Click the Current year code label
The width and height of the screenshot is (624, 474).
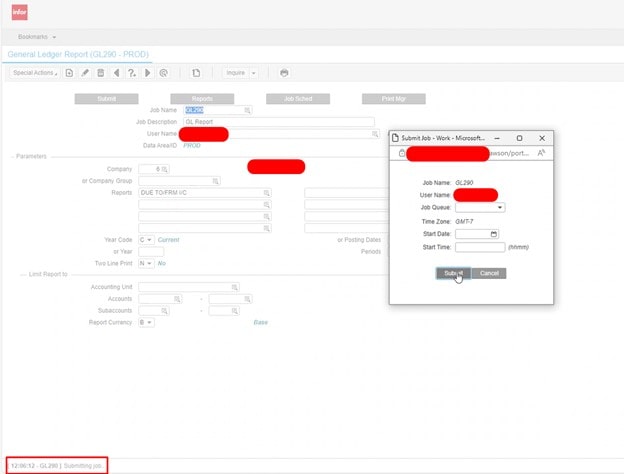[x=169, y=240]
